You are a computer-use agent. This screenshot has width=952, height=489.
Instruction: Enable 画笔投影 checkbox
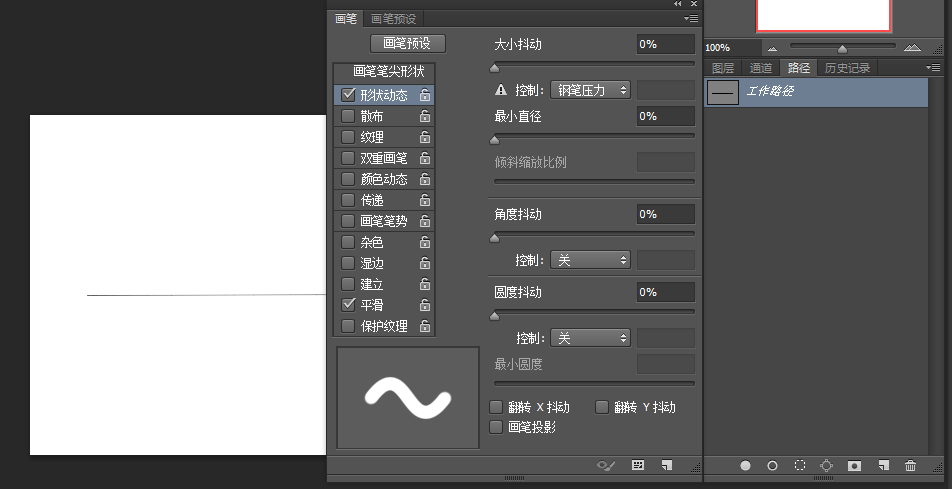point(496,427)
